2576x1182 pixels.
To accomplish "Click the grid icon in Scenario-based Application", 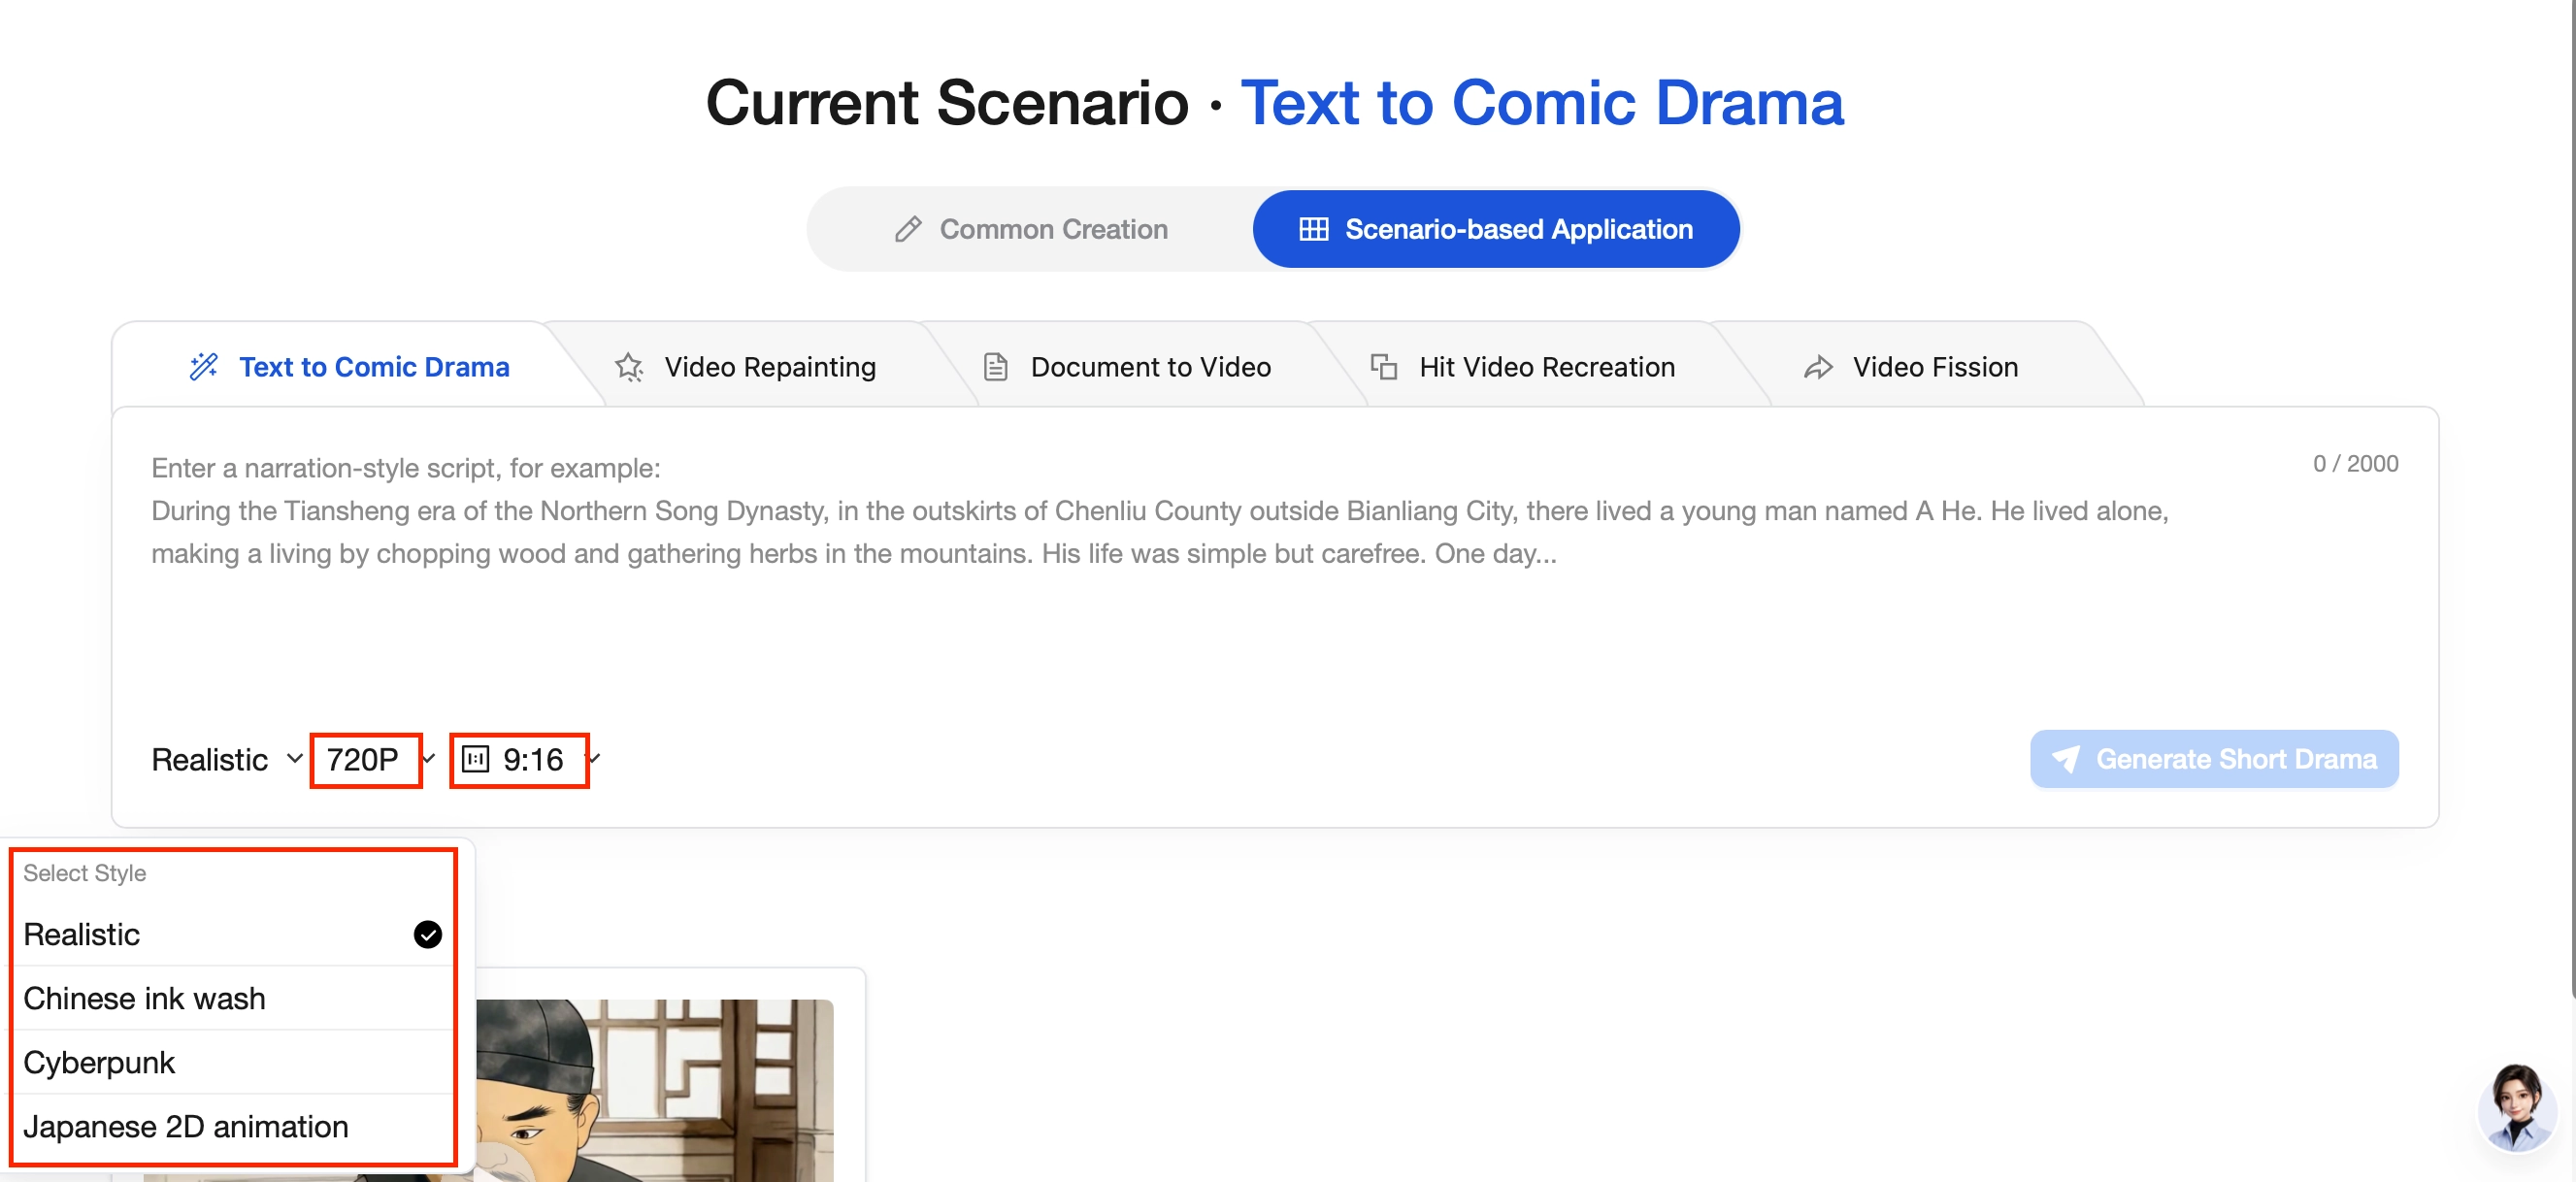I will point(1314,229).
